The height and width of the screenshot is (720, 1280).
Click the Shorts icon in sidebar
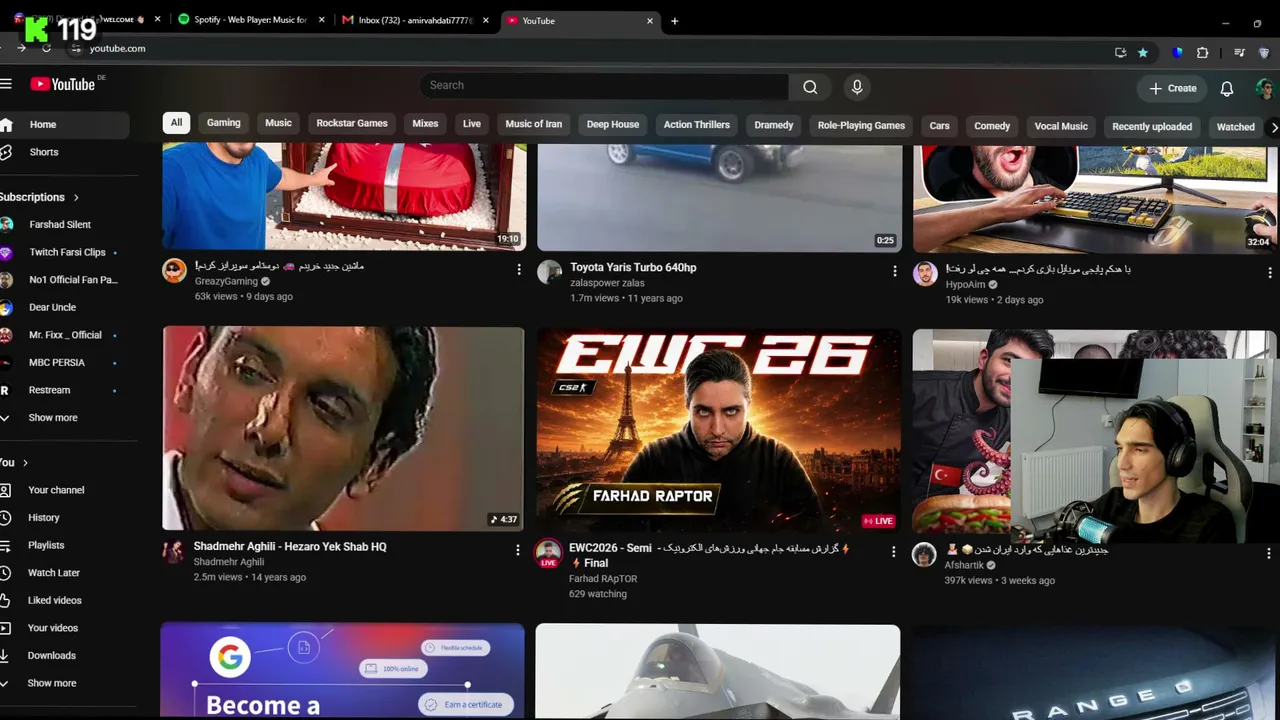(x=6, y=152)
